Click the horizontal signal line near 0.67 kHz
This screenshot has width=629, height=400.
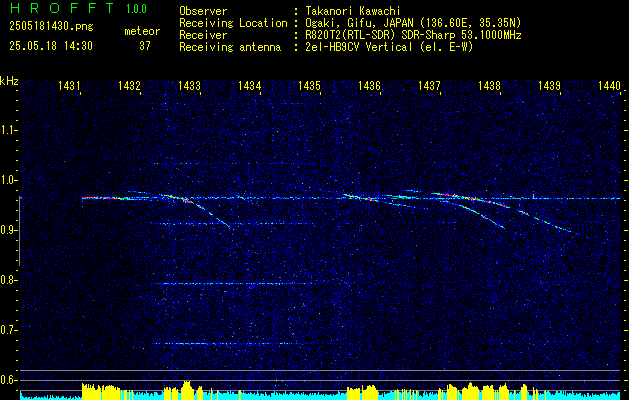[231, 343]
